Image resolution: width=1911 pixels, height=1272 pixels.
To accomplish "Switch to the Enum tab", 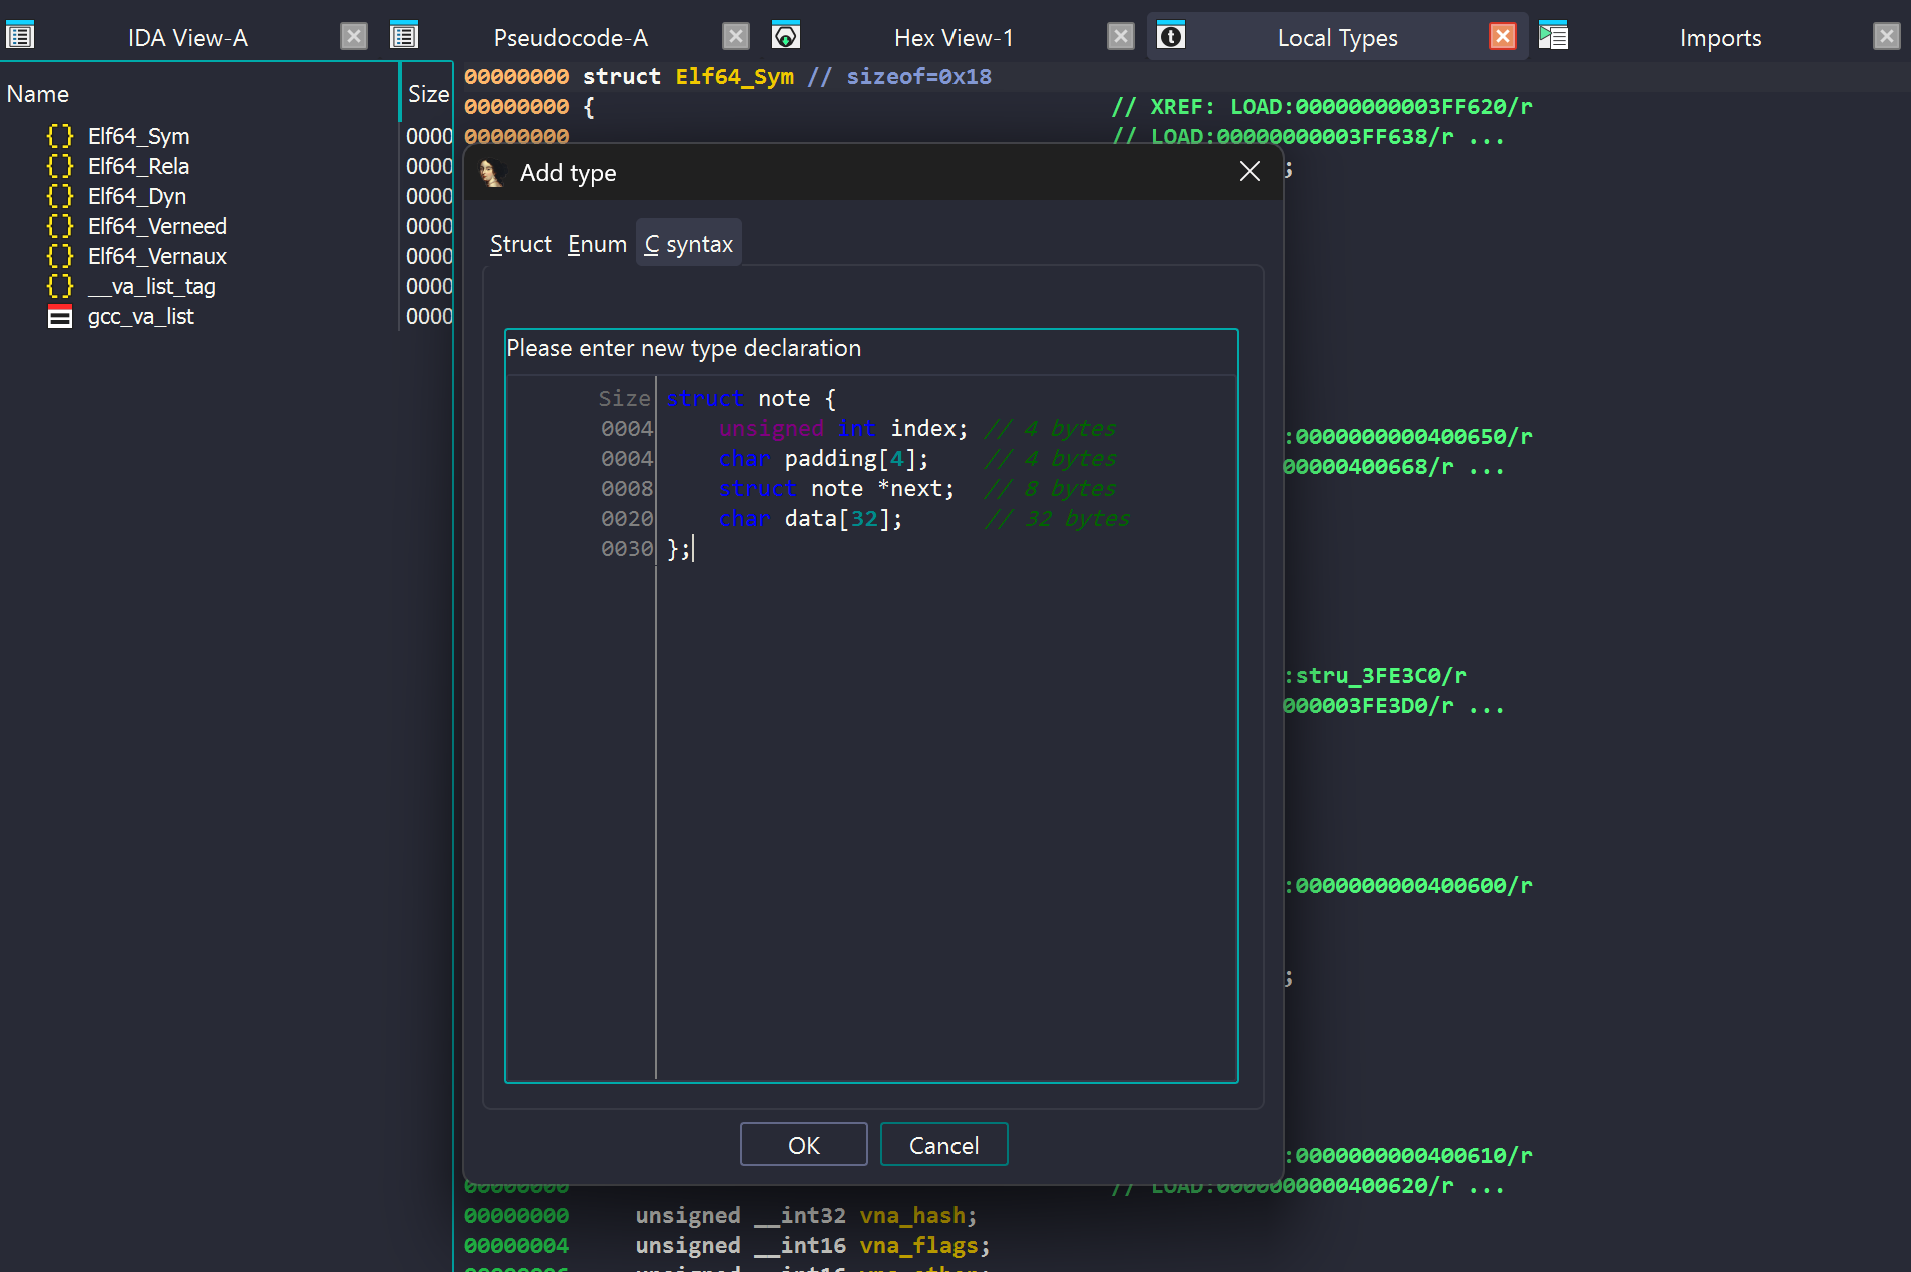I will (597, 244).
